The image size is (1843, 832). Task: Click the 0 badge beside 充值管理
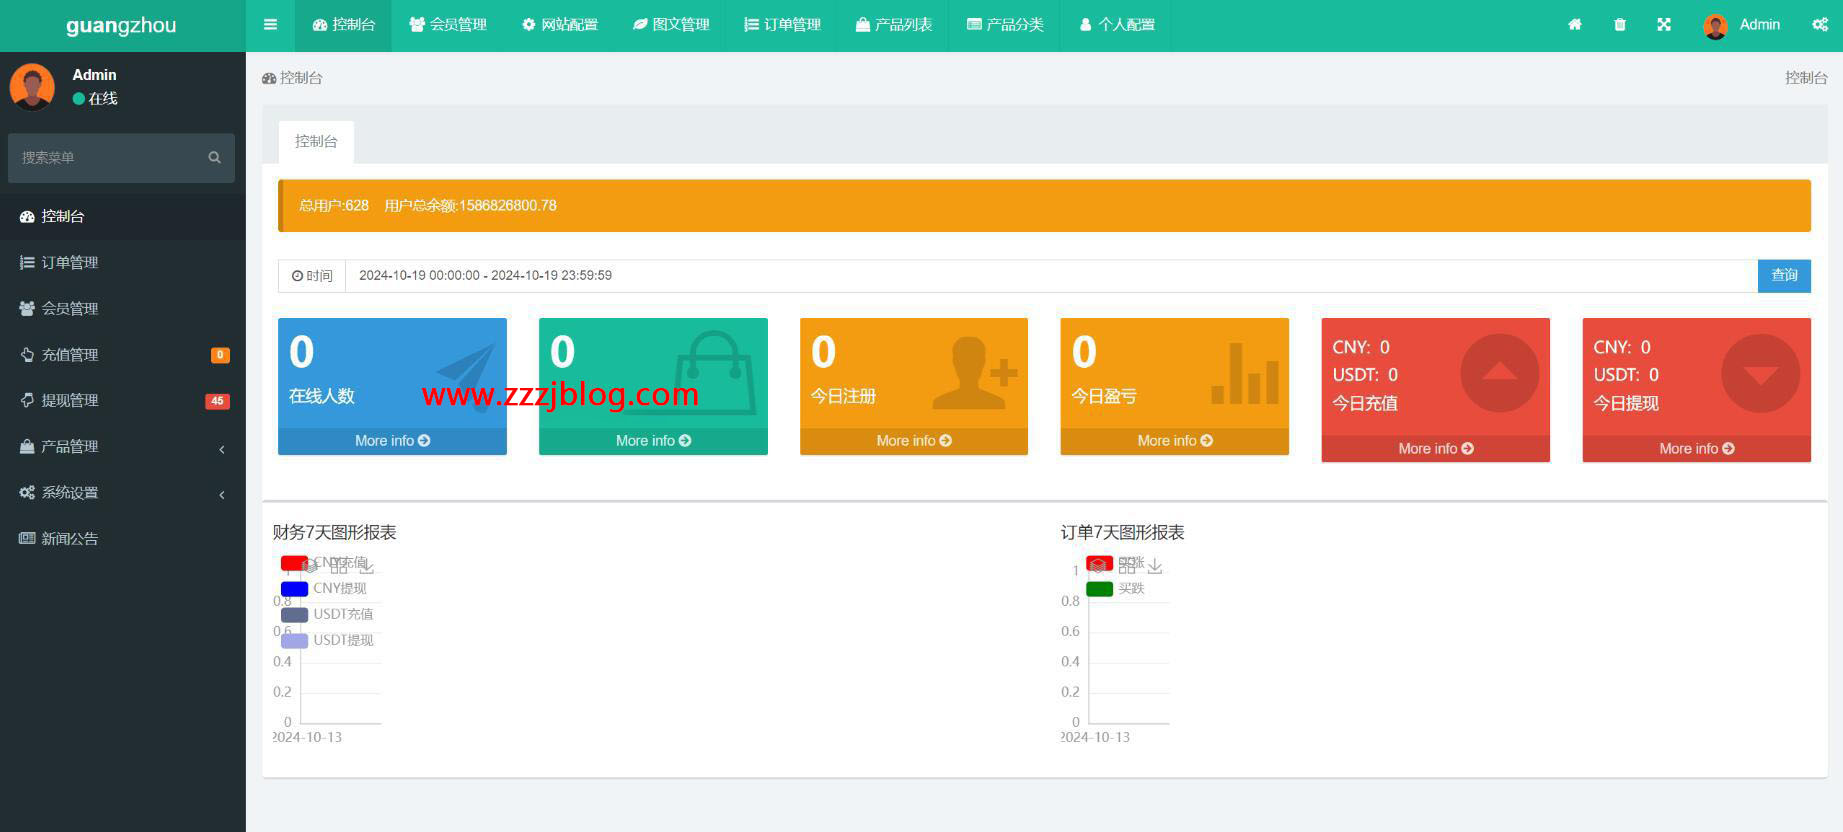coord(220,355)
